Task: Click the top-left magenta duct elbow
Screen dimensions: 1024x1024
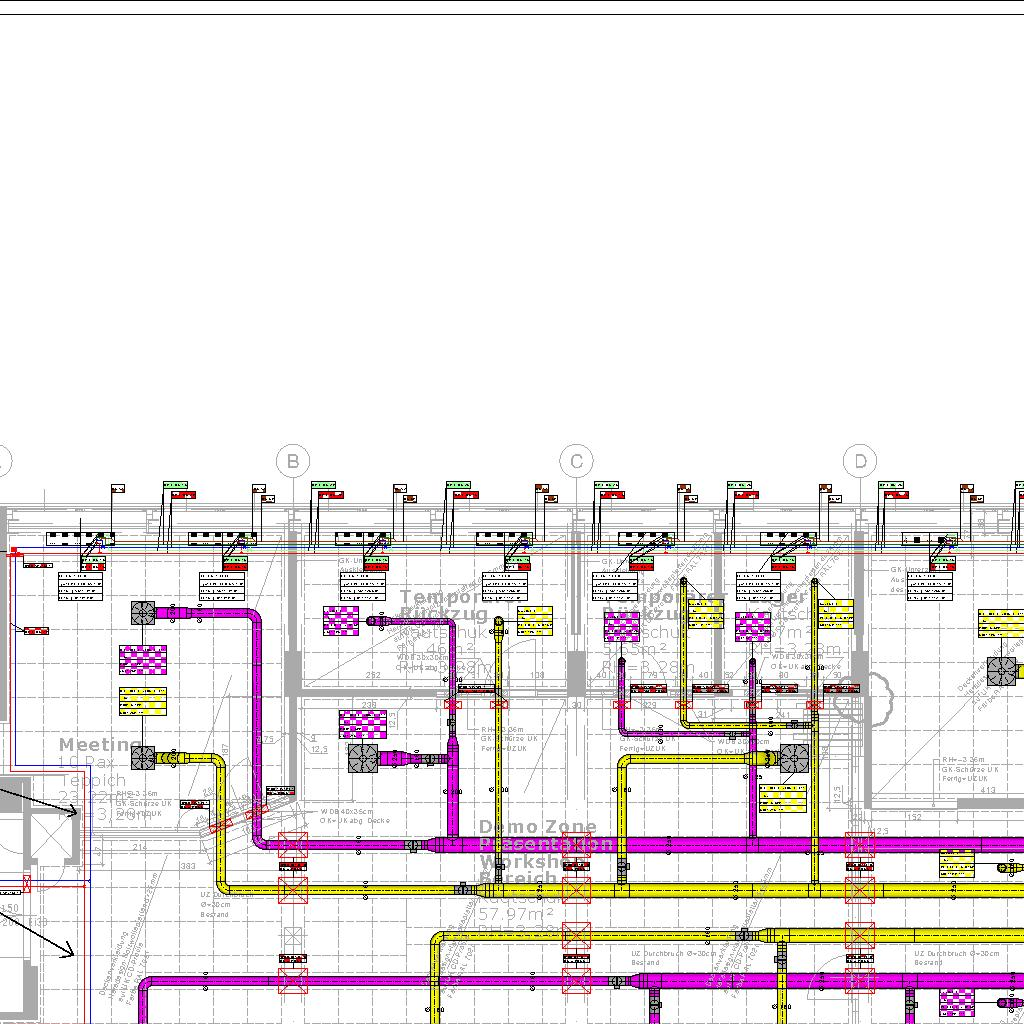Action: click(250, 620)
